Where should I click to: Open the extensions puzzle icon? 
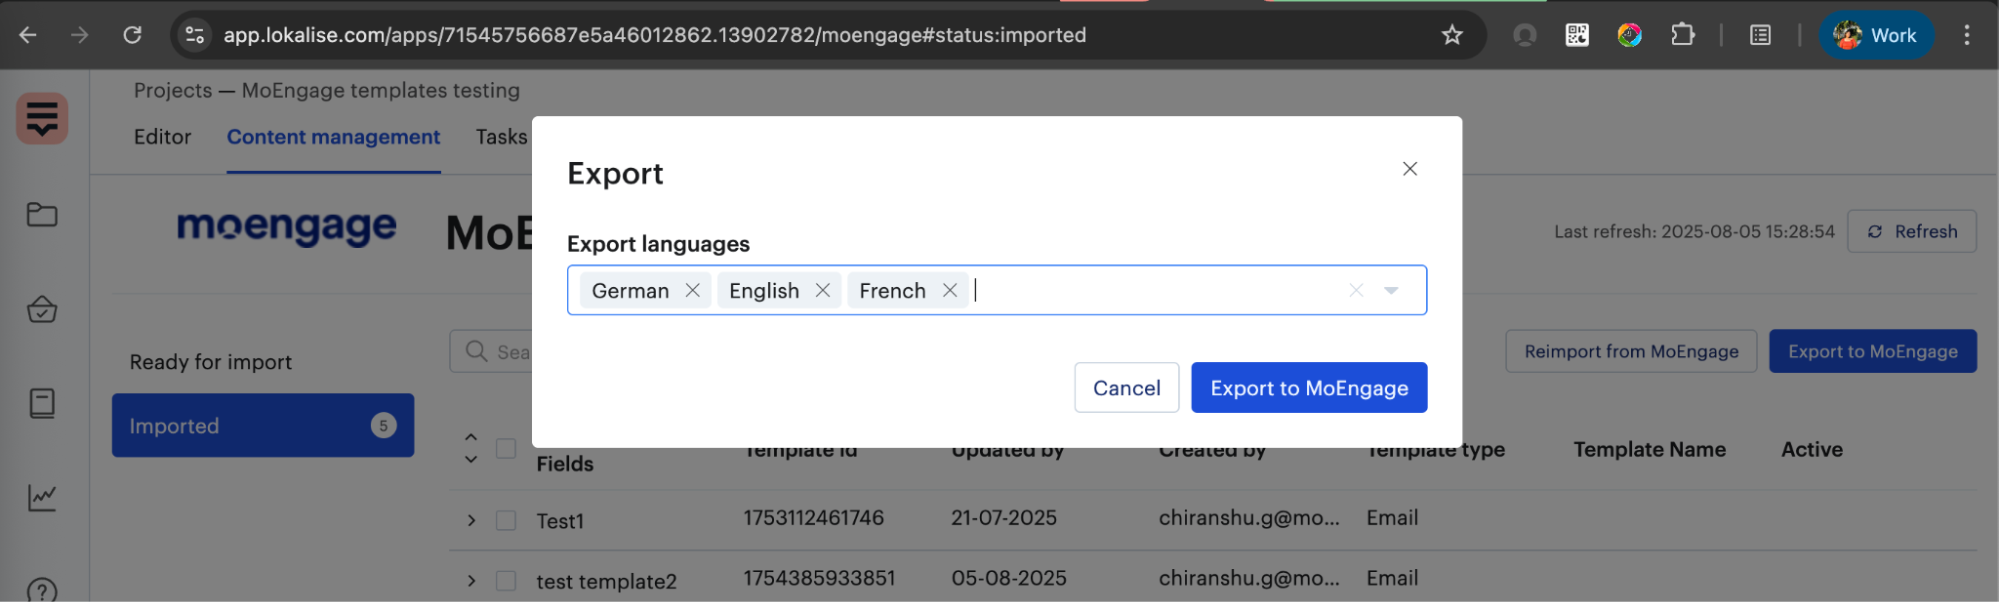(x=1683, y=35)
